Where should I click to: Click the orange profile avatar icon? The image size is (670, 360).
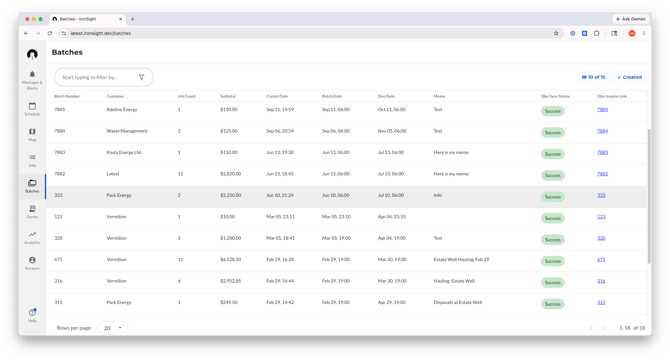click(632, 33)
